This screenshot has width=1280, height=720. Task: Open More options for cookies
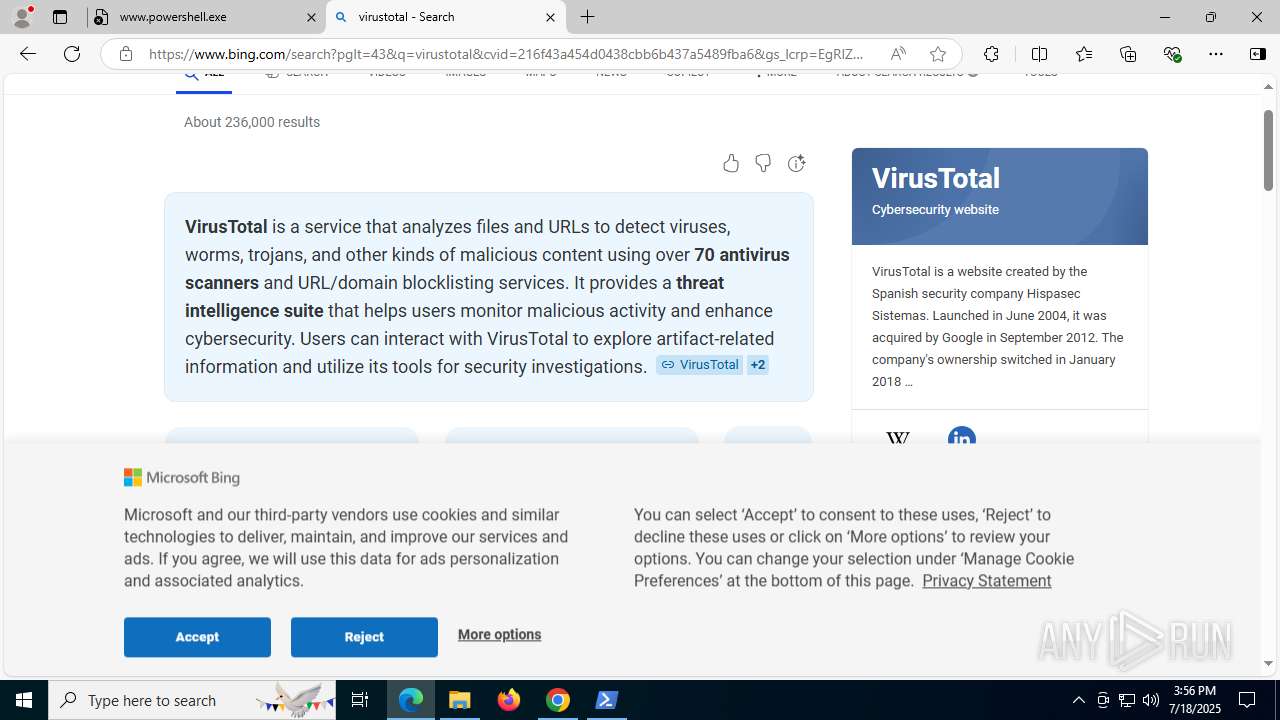point(499,634)
